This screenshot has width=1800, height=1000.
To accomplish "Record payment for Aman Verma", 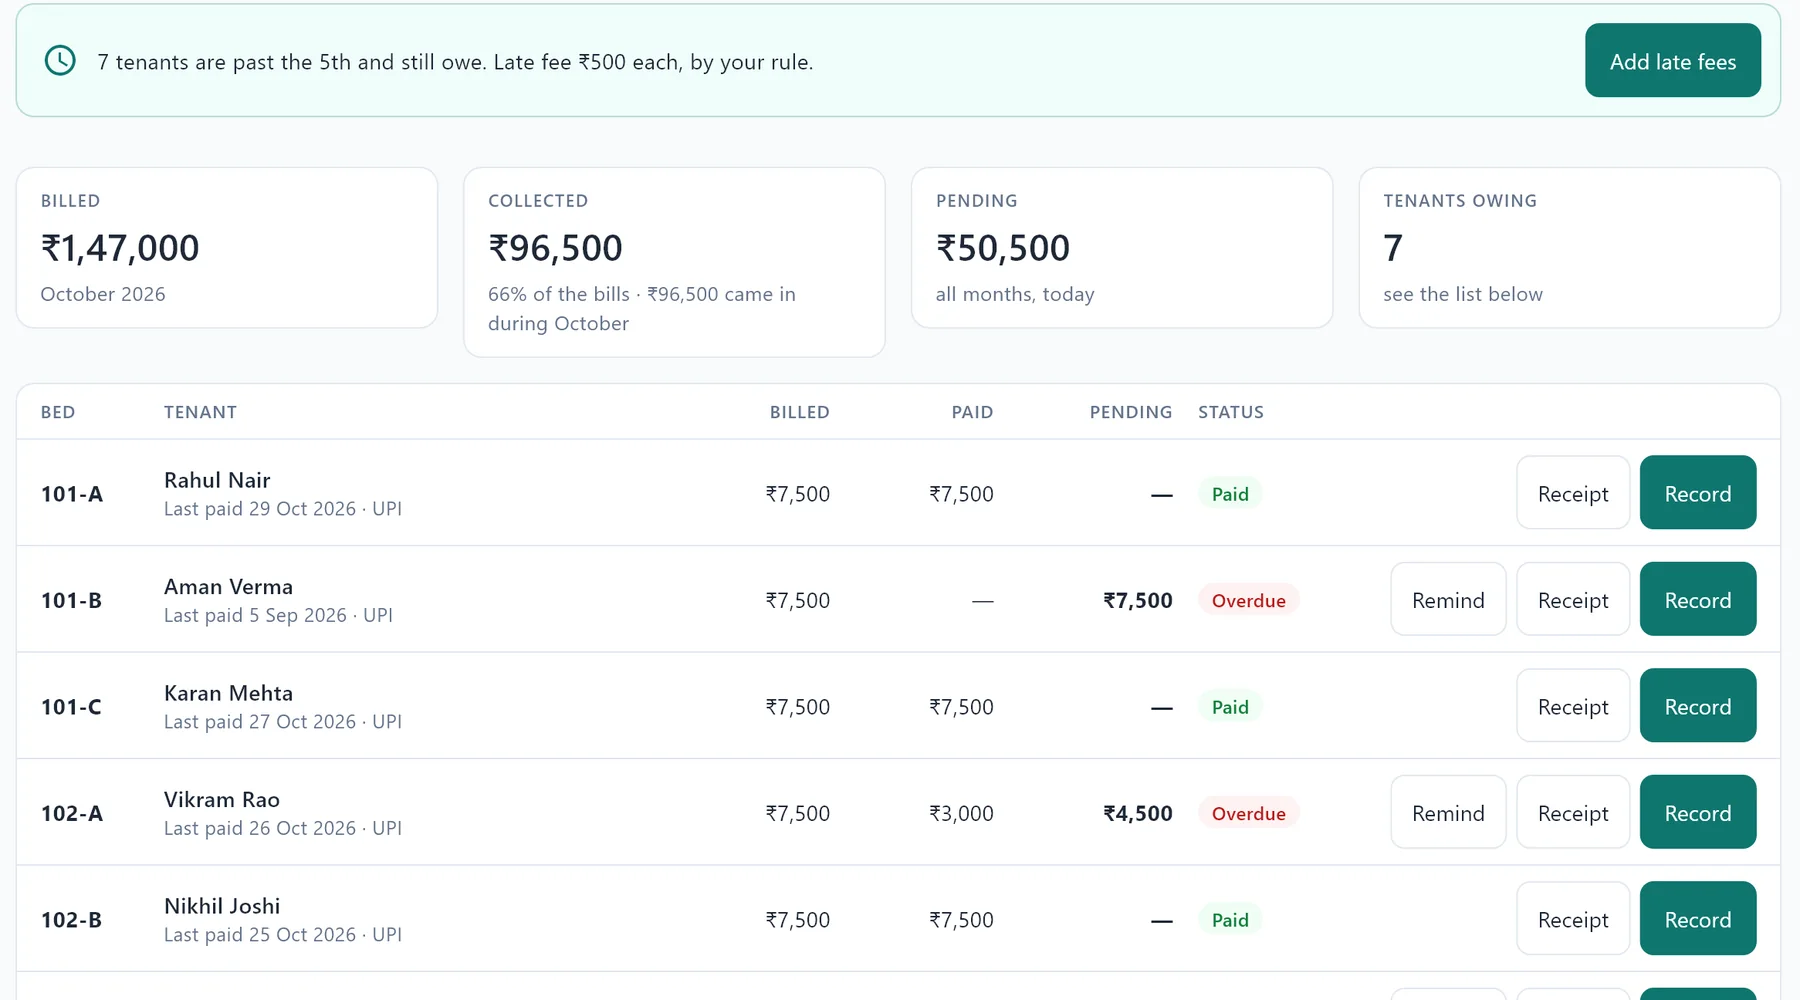I will tap(1698, 600).
